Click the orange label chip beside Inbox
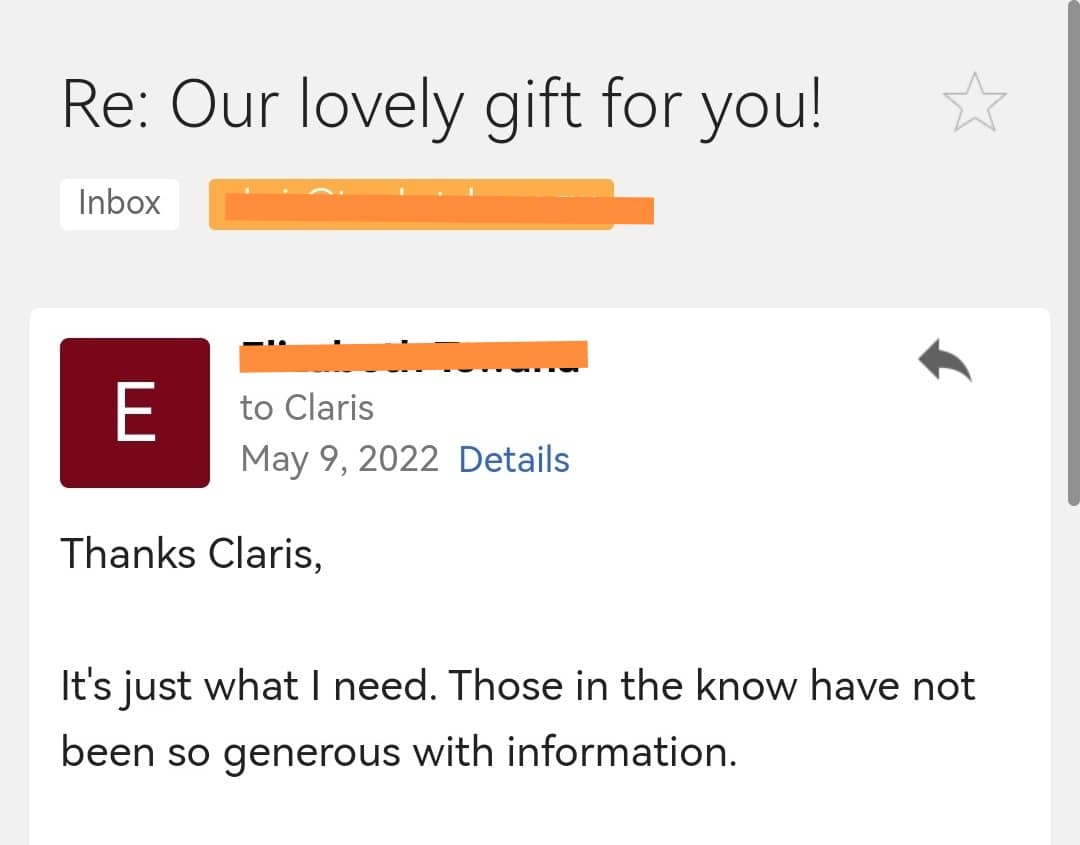 point(411,205)
